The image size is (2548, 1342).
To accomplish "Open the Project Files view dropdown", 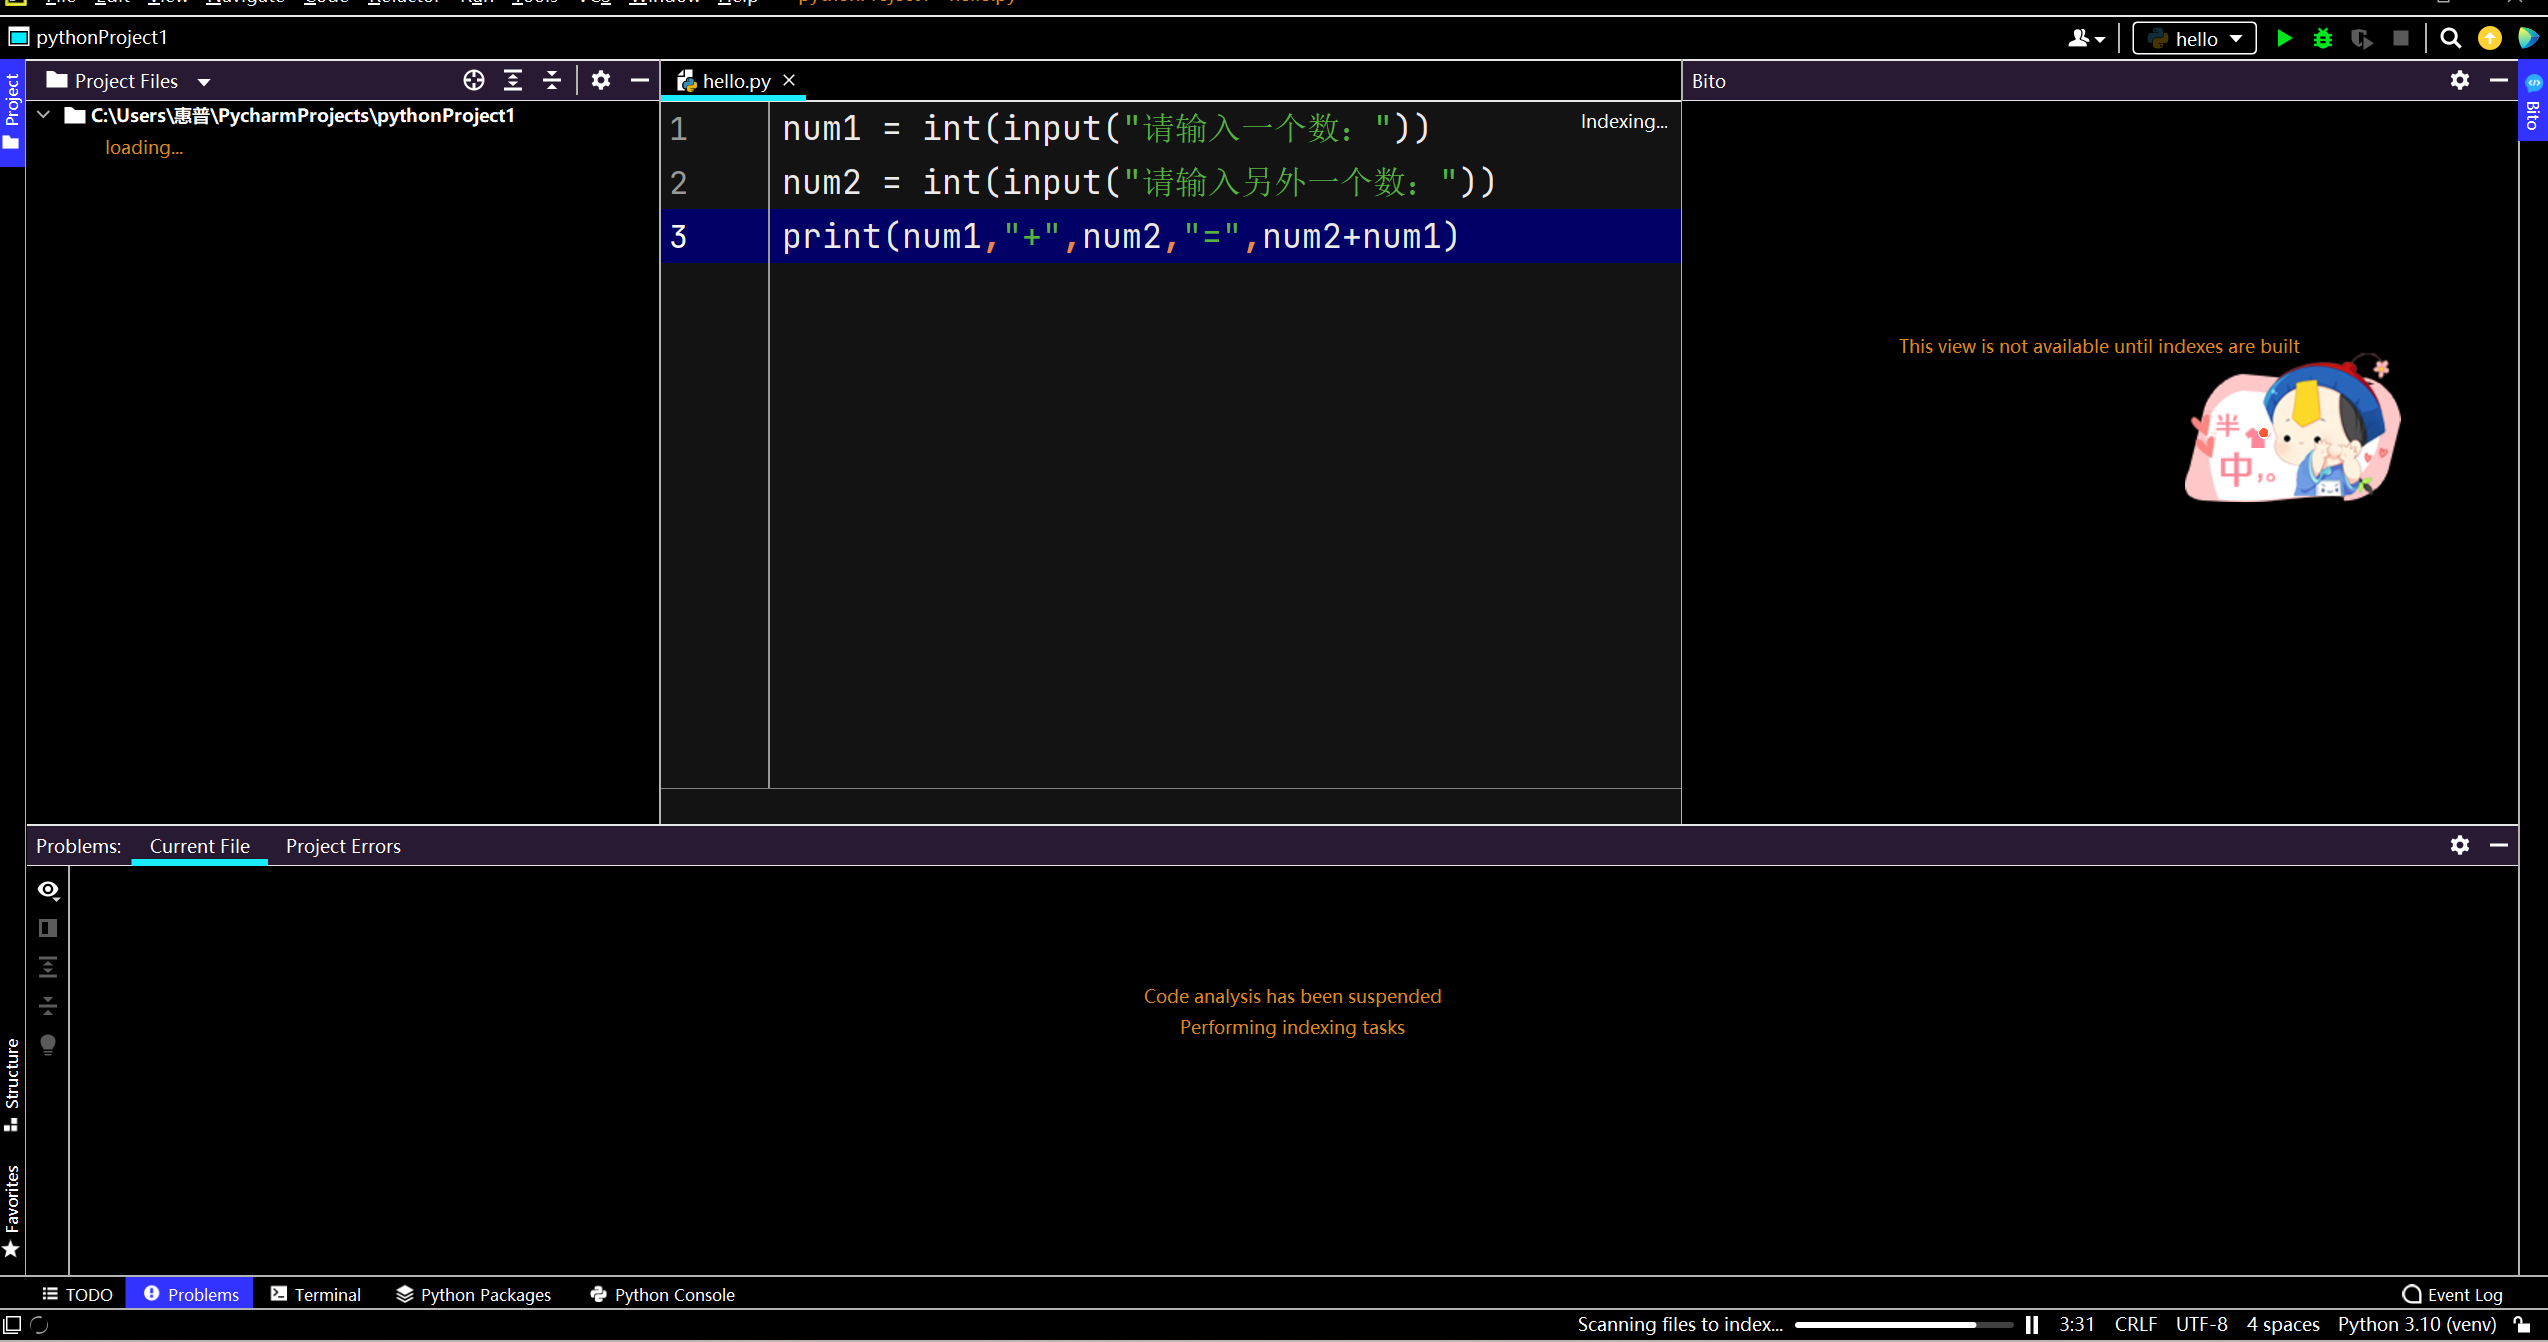I will click(x=204, y=82).
